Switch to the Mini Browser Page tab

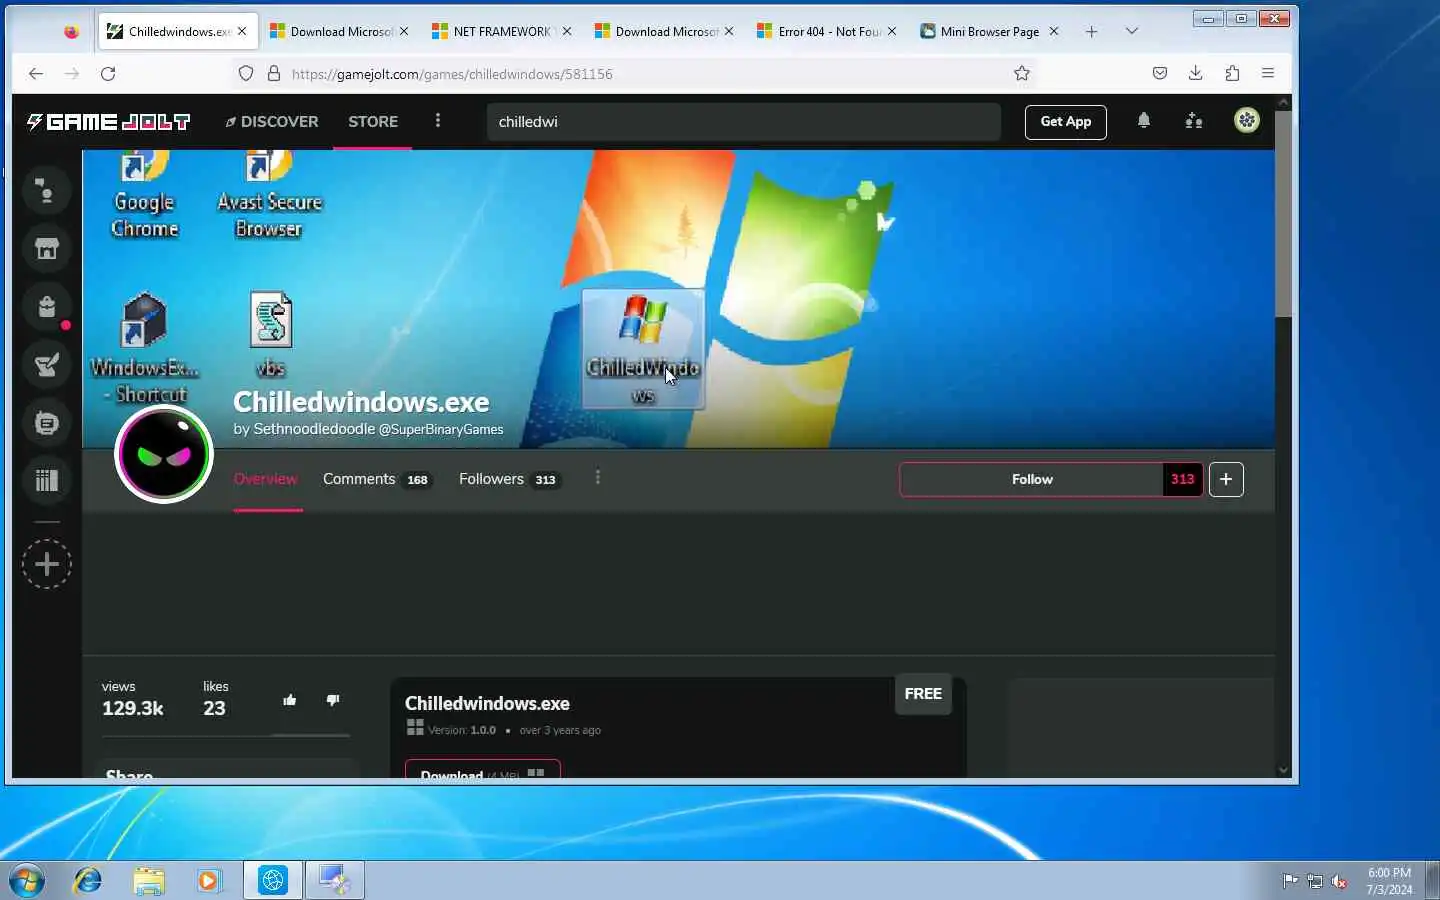[x=989, y=31]
